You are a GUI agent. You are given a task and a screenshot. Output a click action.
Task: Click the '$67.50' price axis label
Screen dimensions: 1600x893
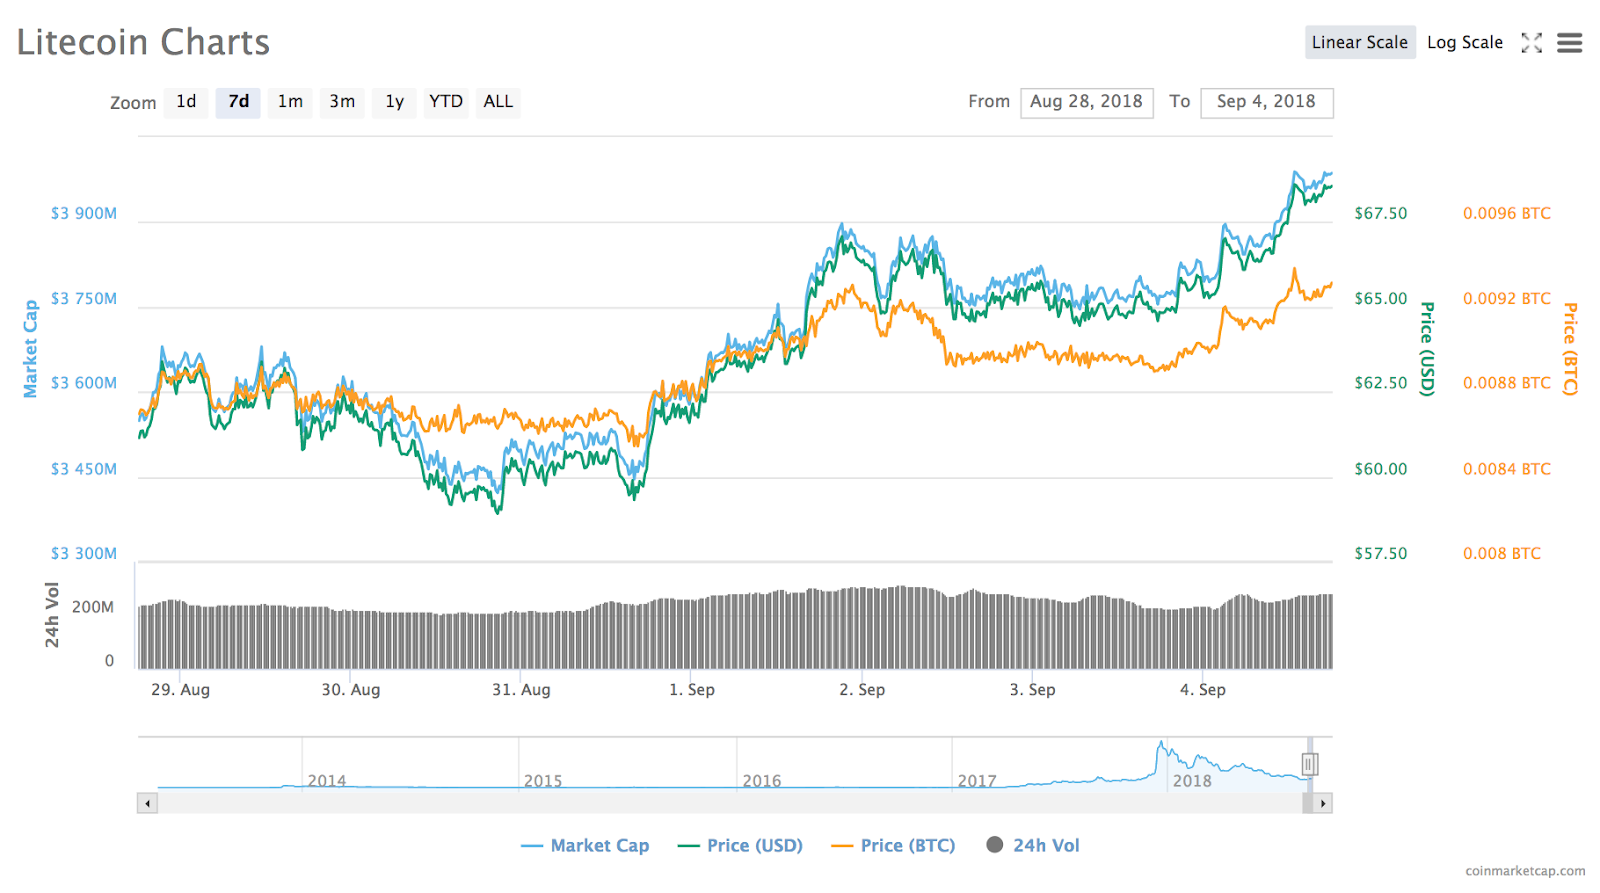(x=1381, y=214)
